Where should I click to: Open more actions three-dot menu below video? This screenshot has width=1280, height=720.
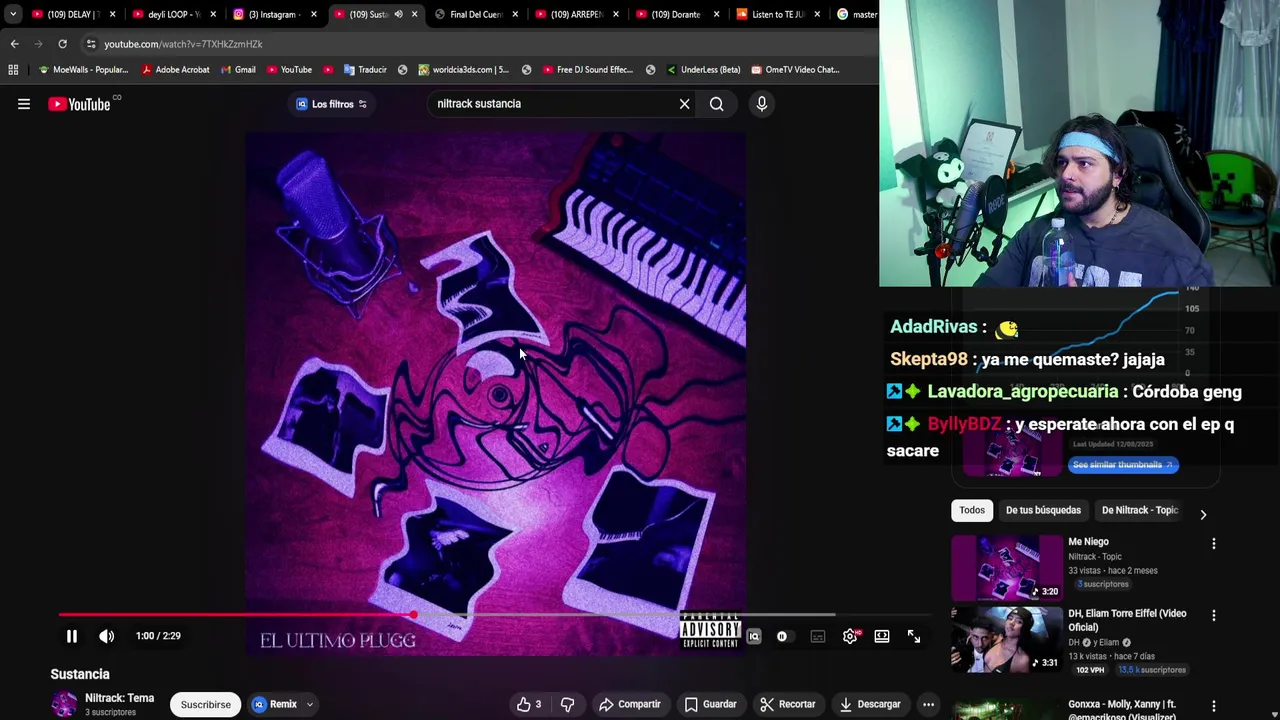pos(928,704)
